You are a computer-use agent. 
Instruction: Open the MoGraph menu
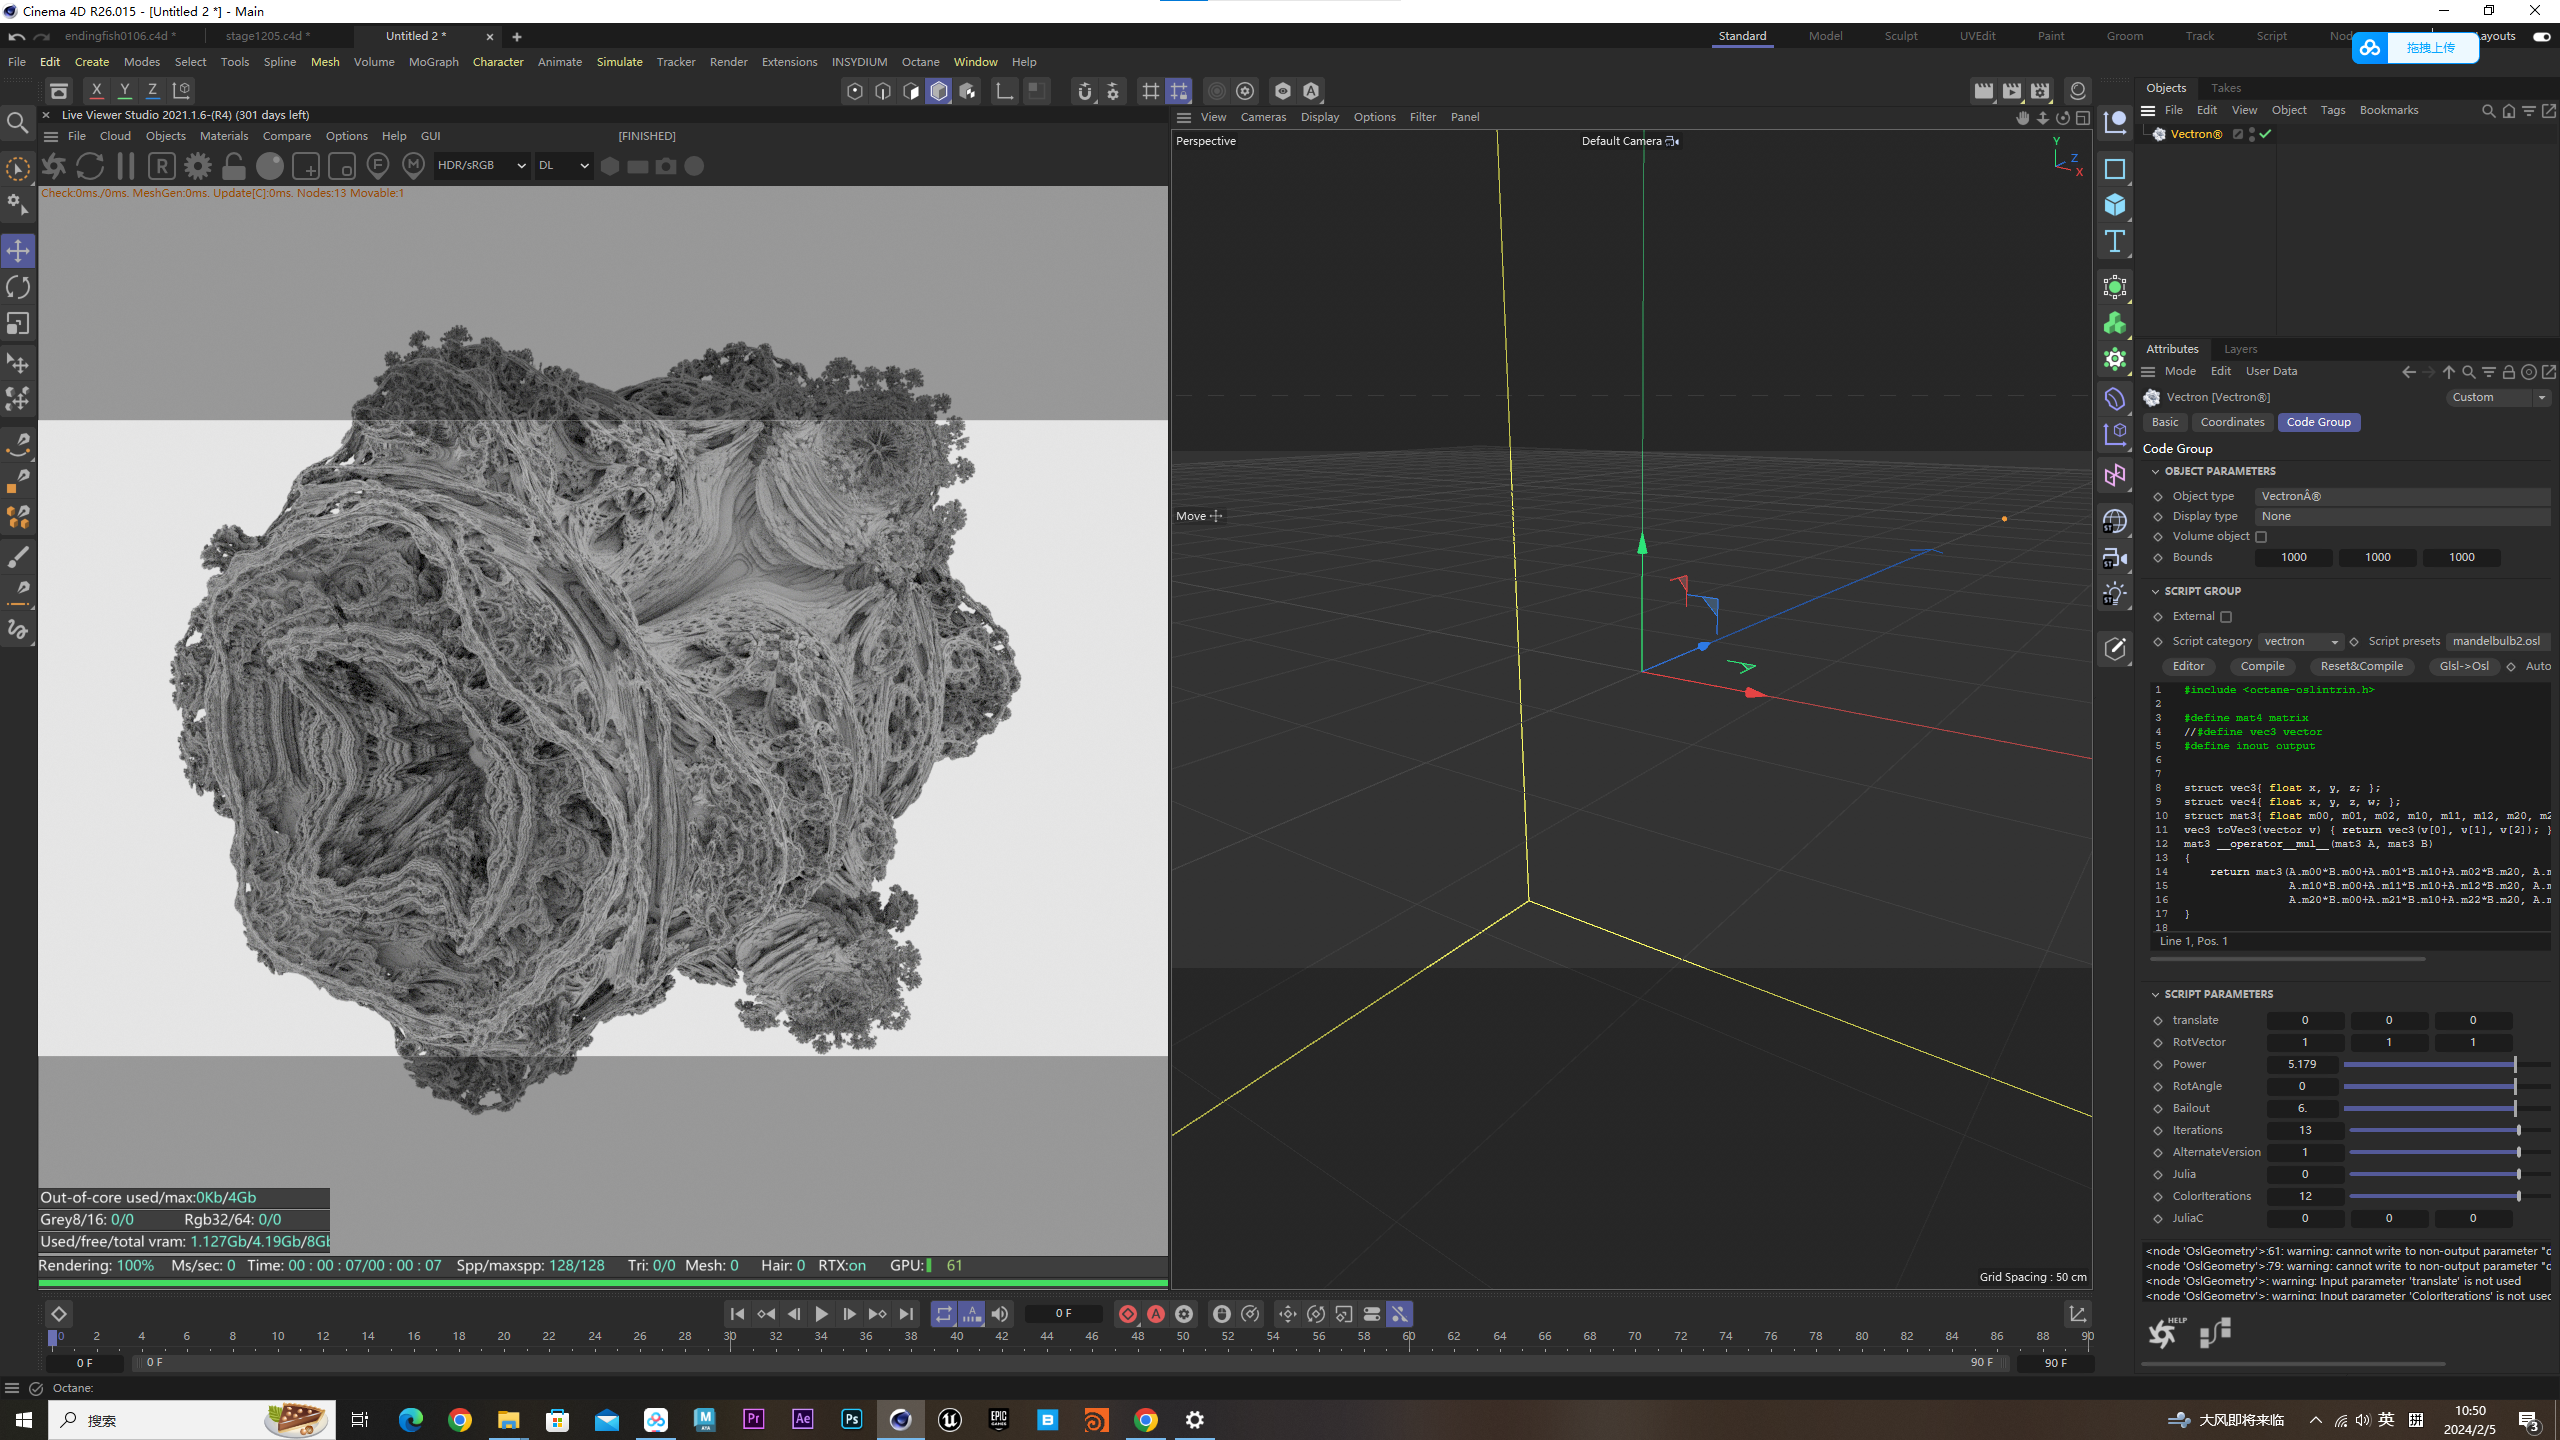433,62
